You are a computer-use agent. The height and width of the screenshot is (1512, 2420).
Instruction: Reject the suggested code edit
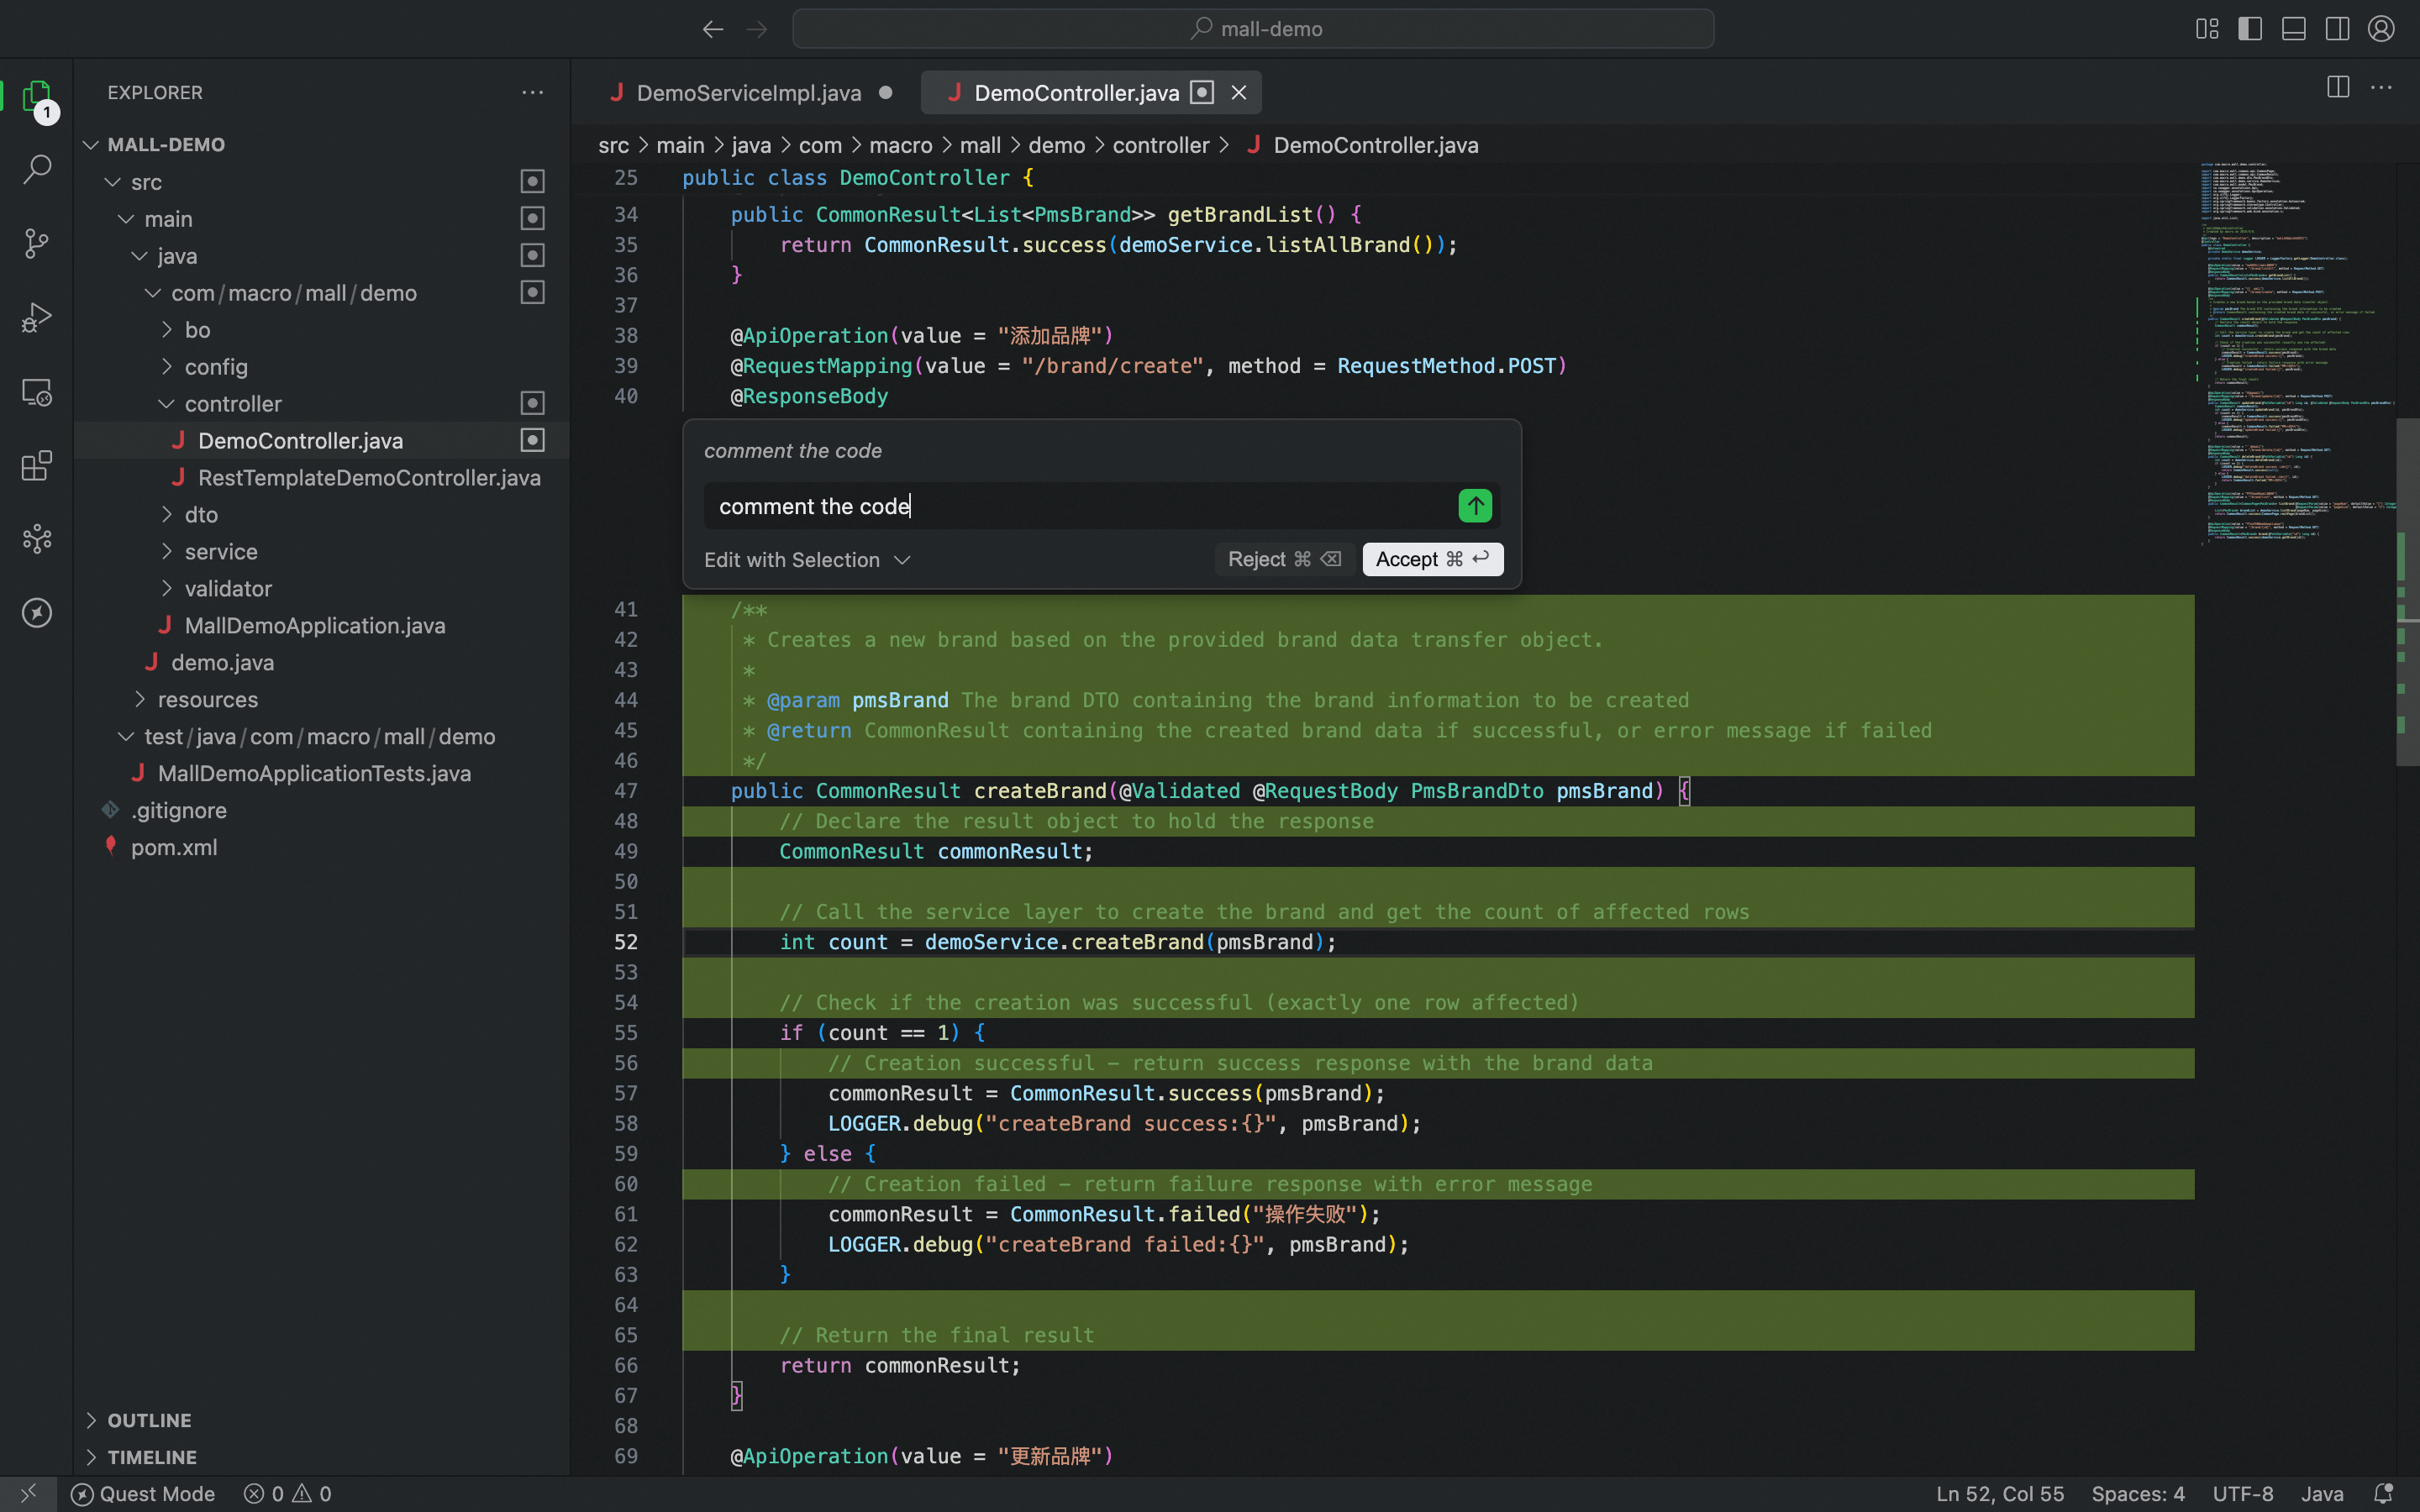click(1283, 559)
